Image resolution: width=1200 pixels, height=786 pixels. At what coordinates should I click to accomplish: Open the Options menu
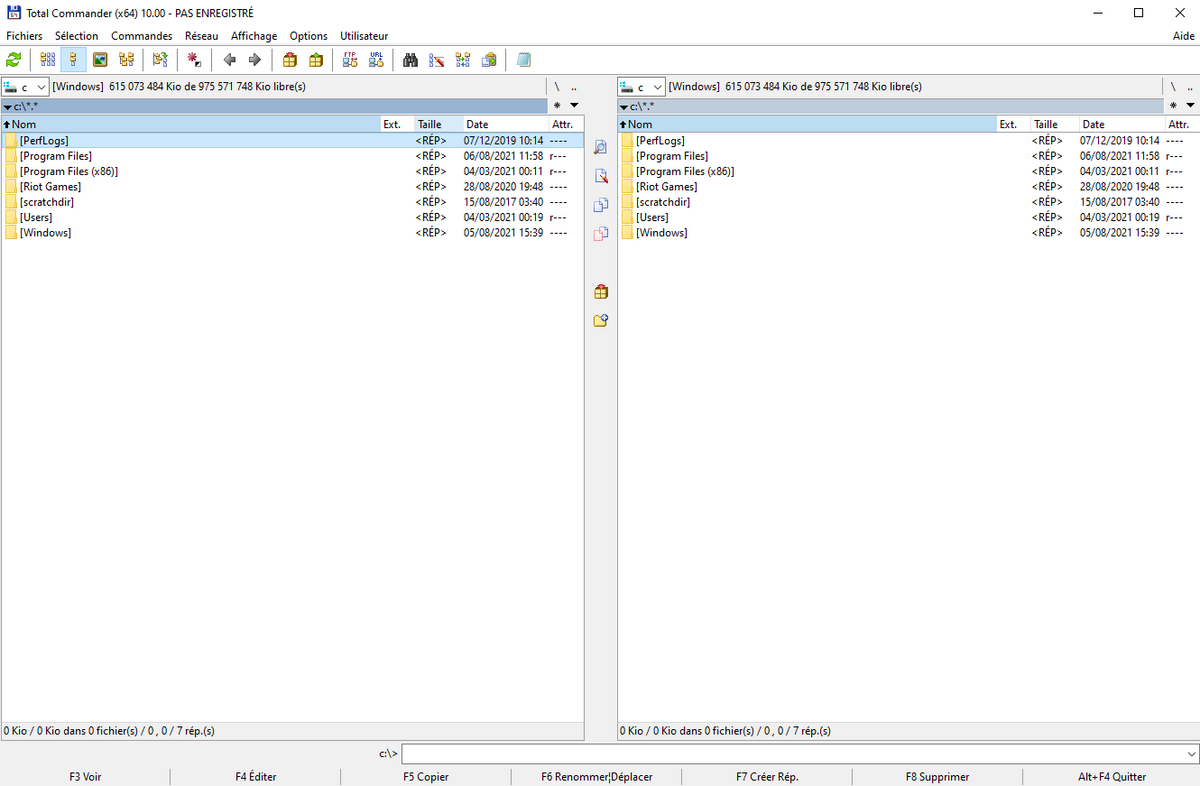point(309,36)
